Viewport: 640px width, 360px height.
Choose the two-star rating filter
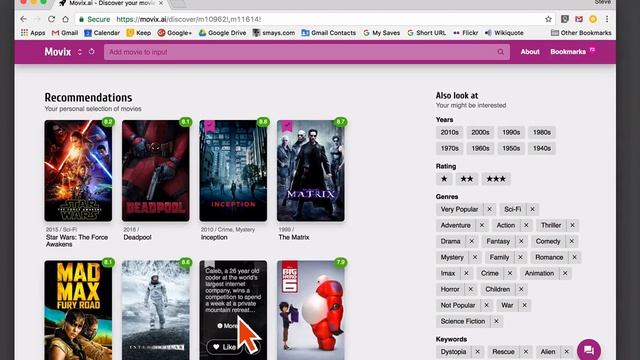(x=467, y=179)
